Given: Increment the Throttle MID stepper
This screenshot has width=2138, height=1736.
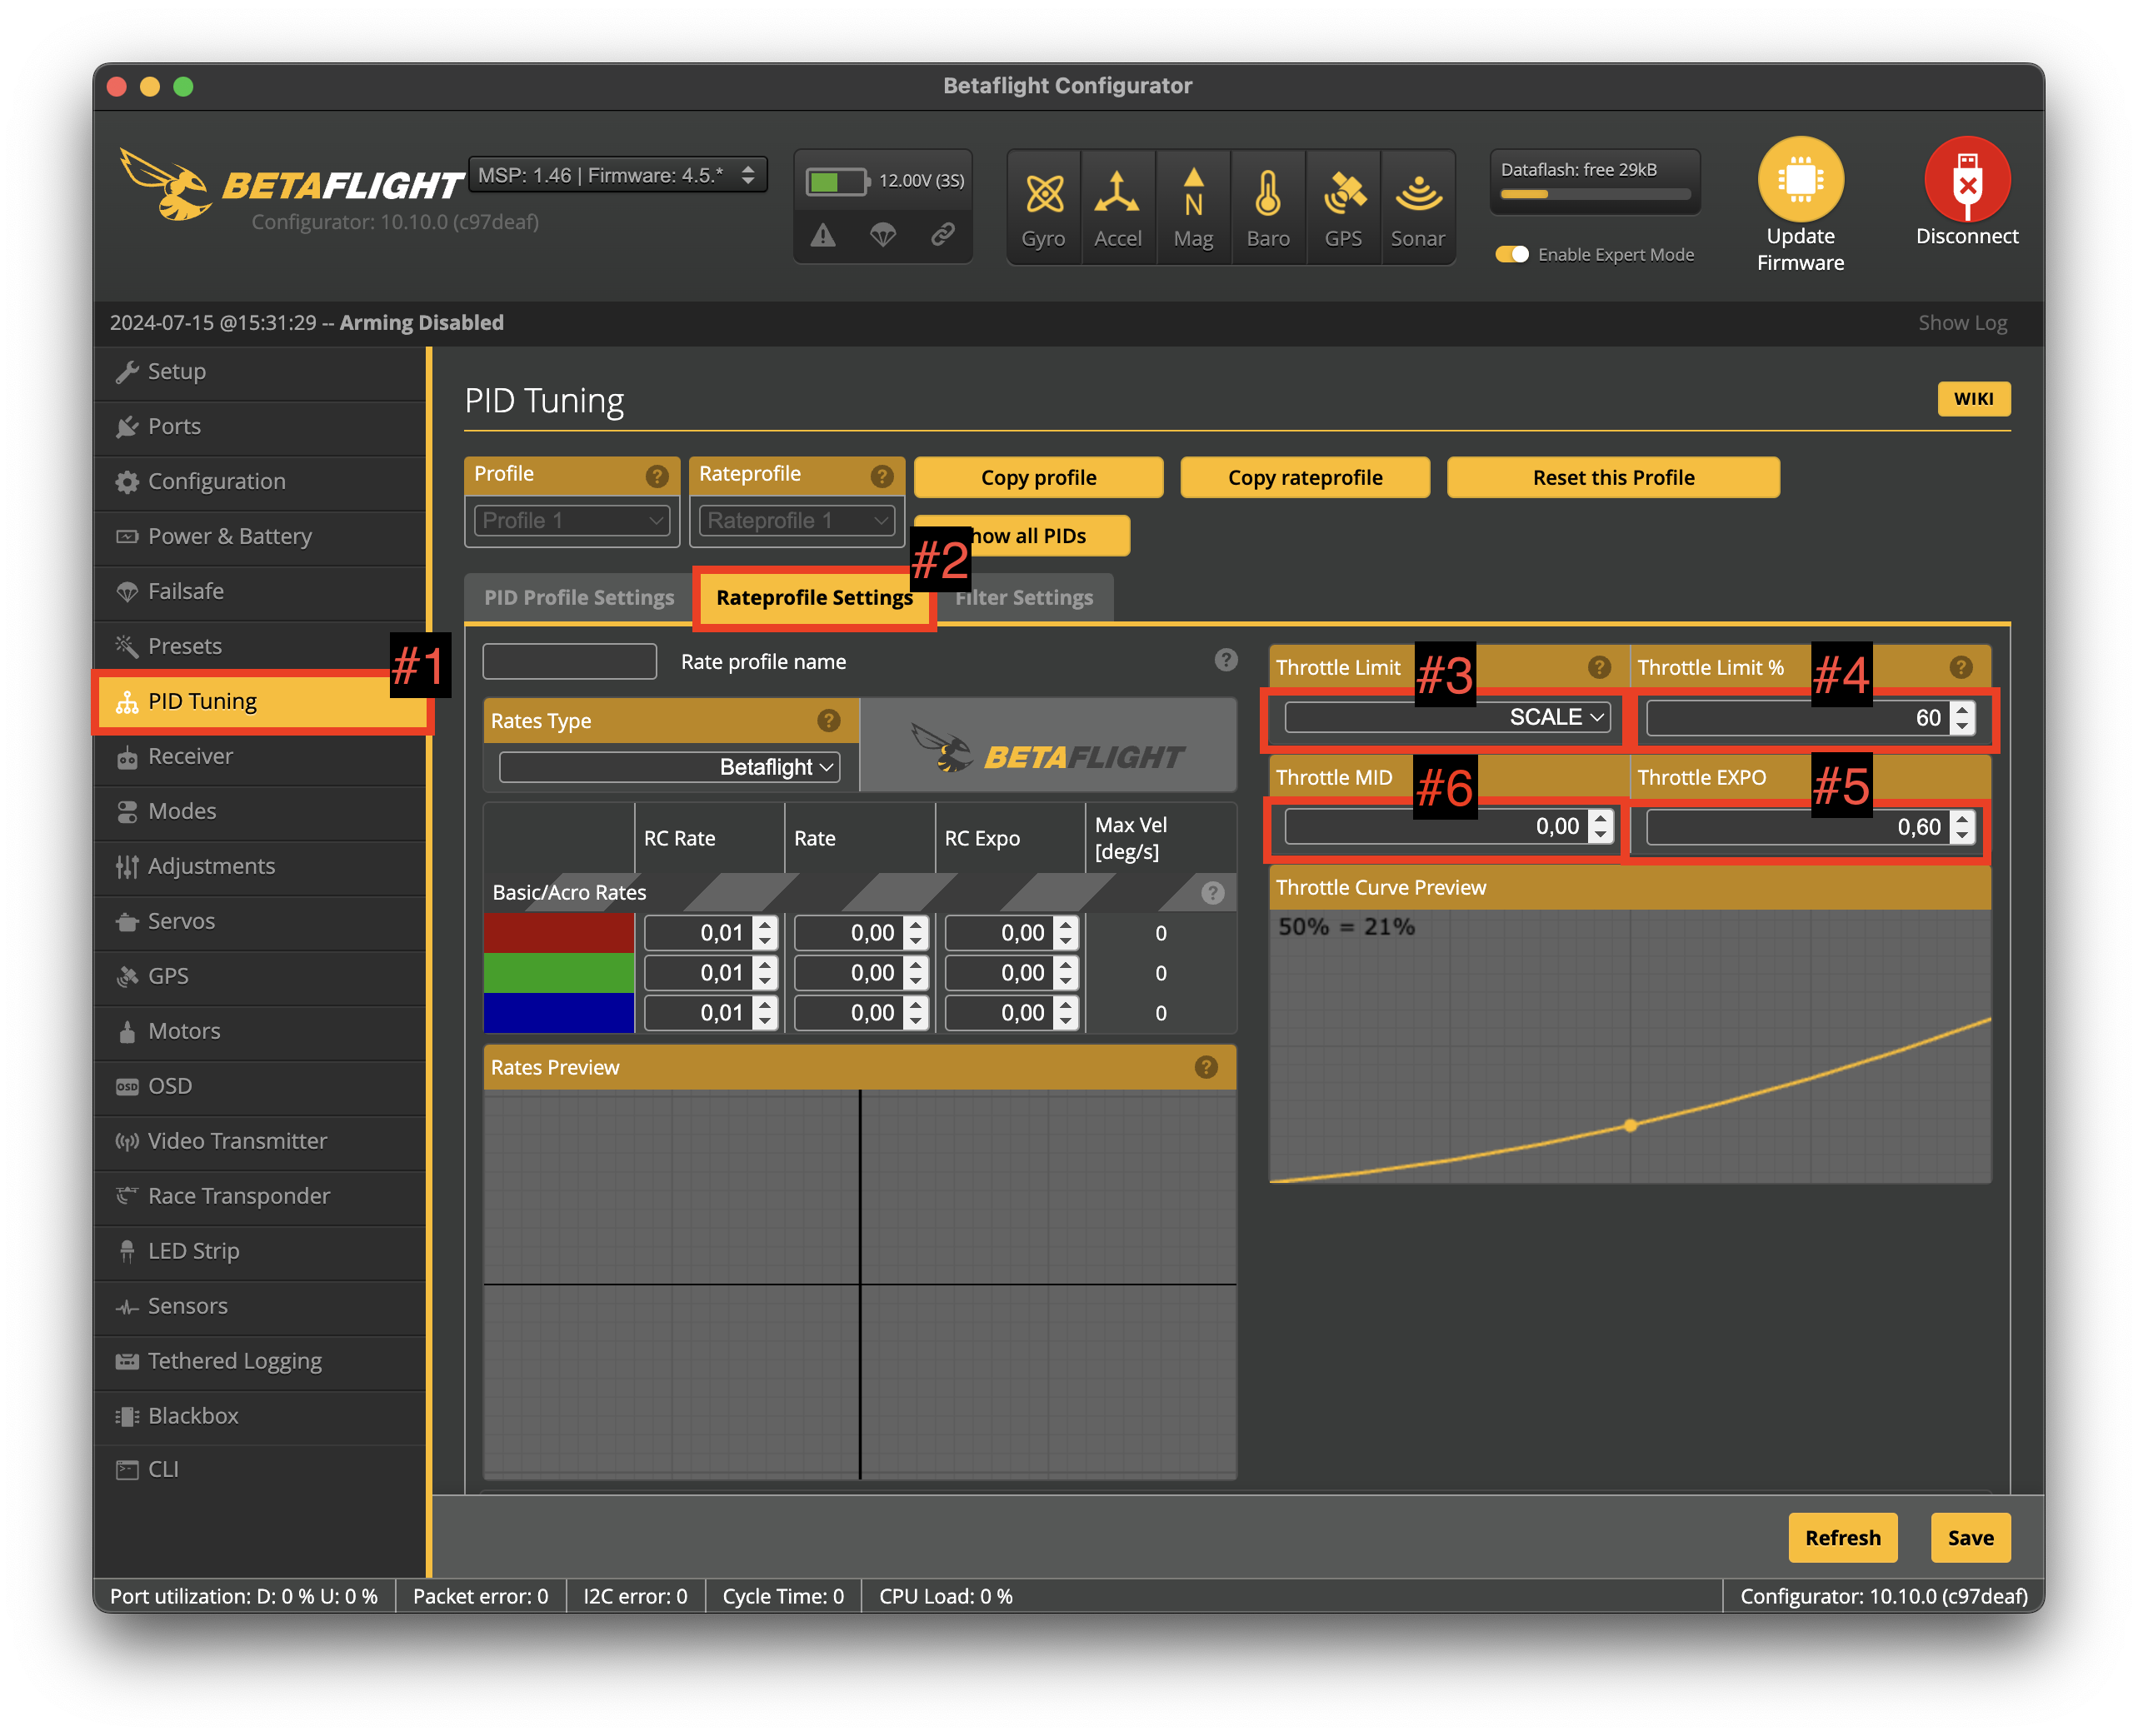Looking at the screenshot, I should point(1600,819).
